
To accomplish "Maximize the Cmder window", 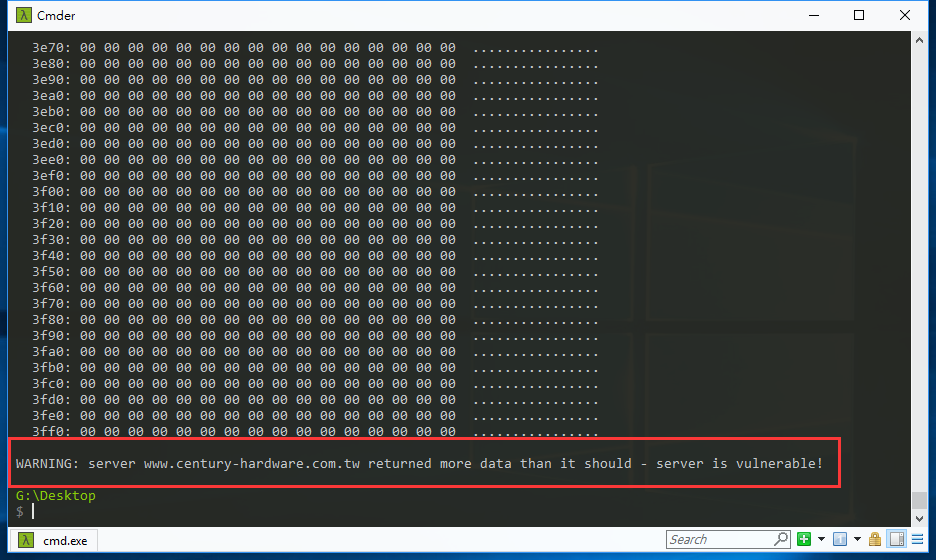I will (x=859, y=15).
